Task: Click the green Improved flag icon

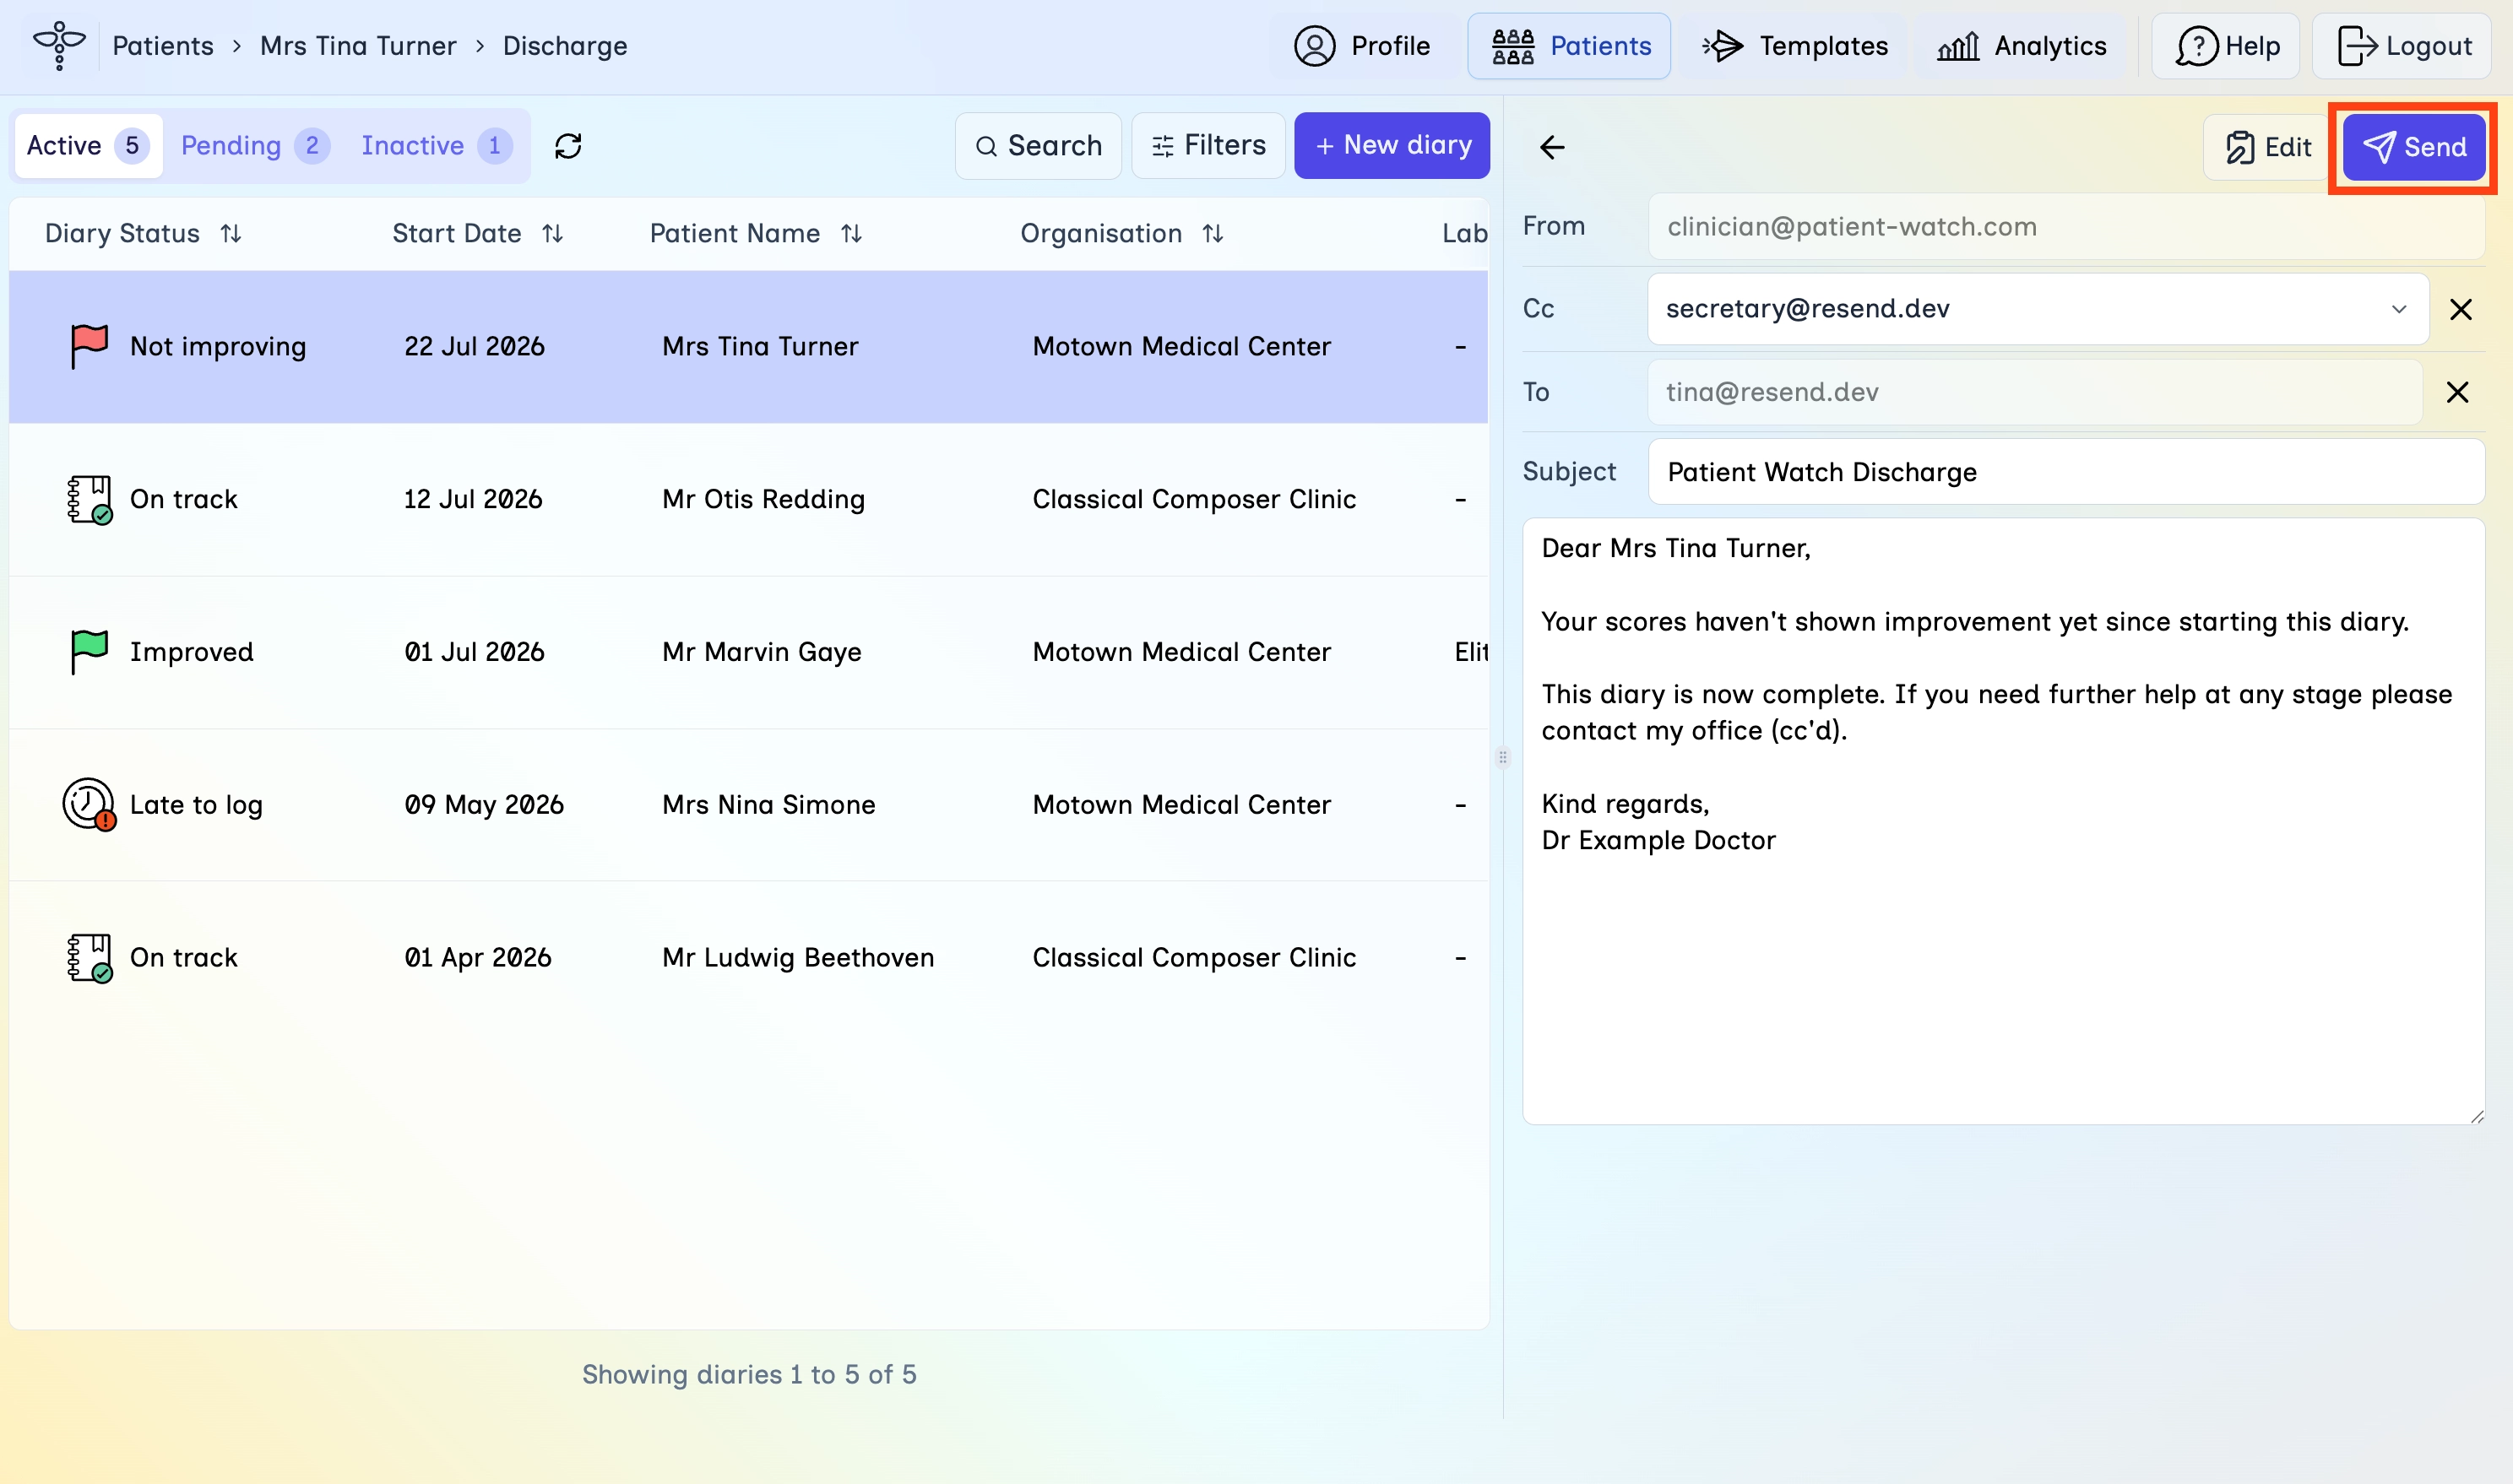Action: tap(89, 652)
